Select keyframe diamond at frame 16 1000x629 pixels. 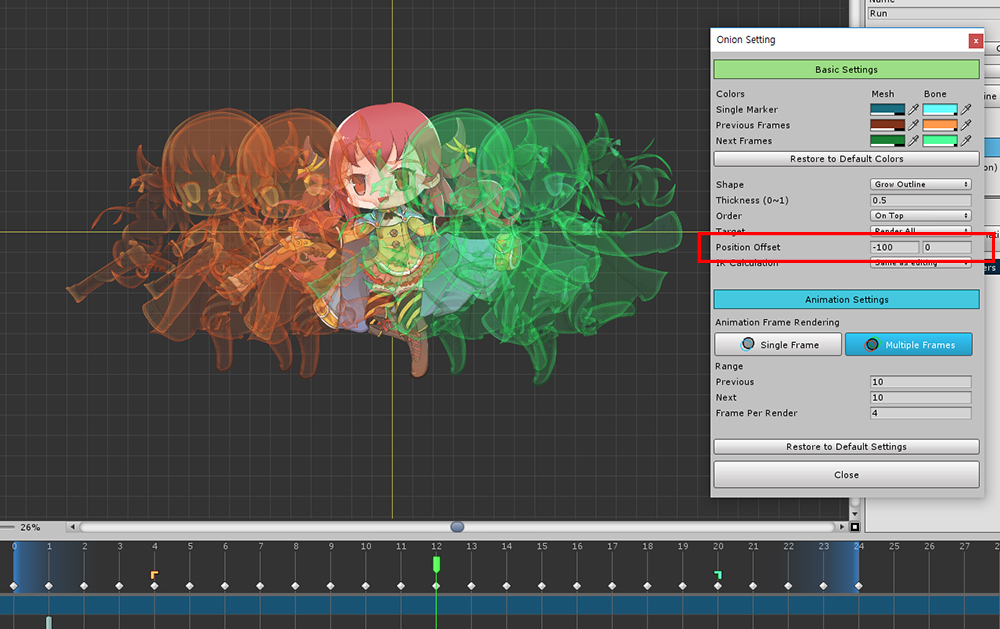coord(577,586)
